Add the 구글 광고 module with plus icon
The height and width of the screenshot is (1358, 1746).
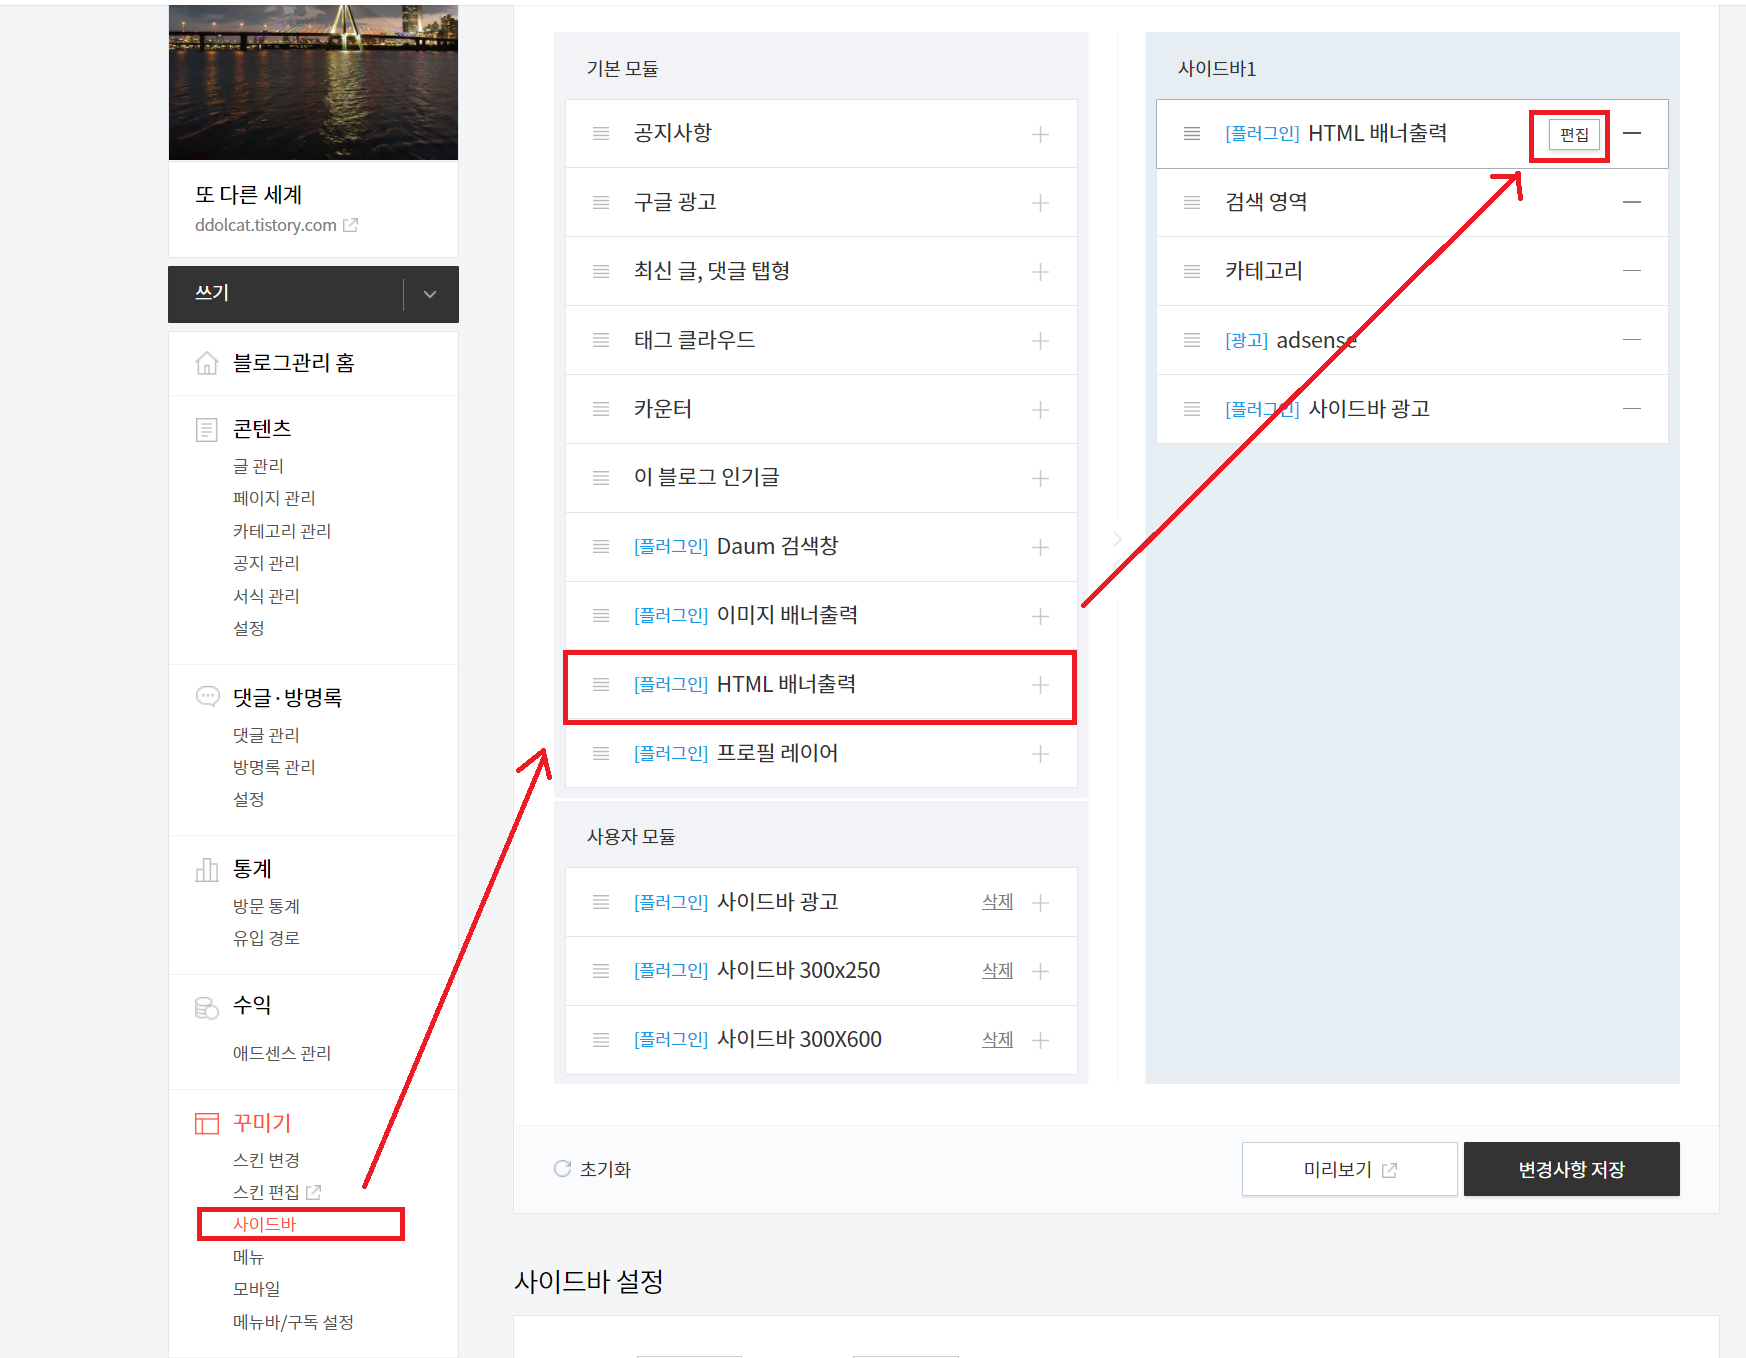(1040, 203)
